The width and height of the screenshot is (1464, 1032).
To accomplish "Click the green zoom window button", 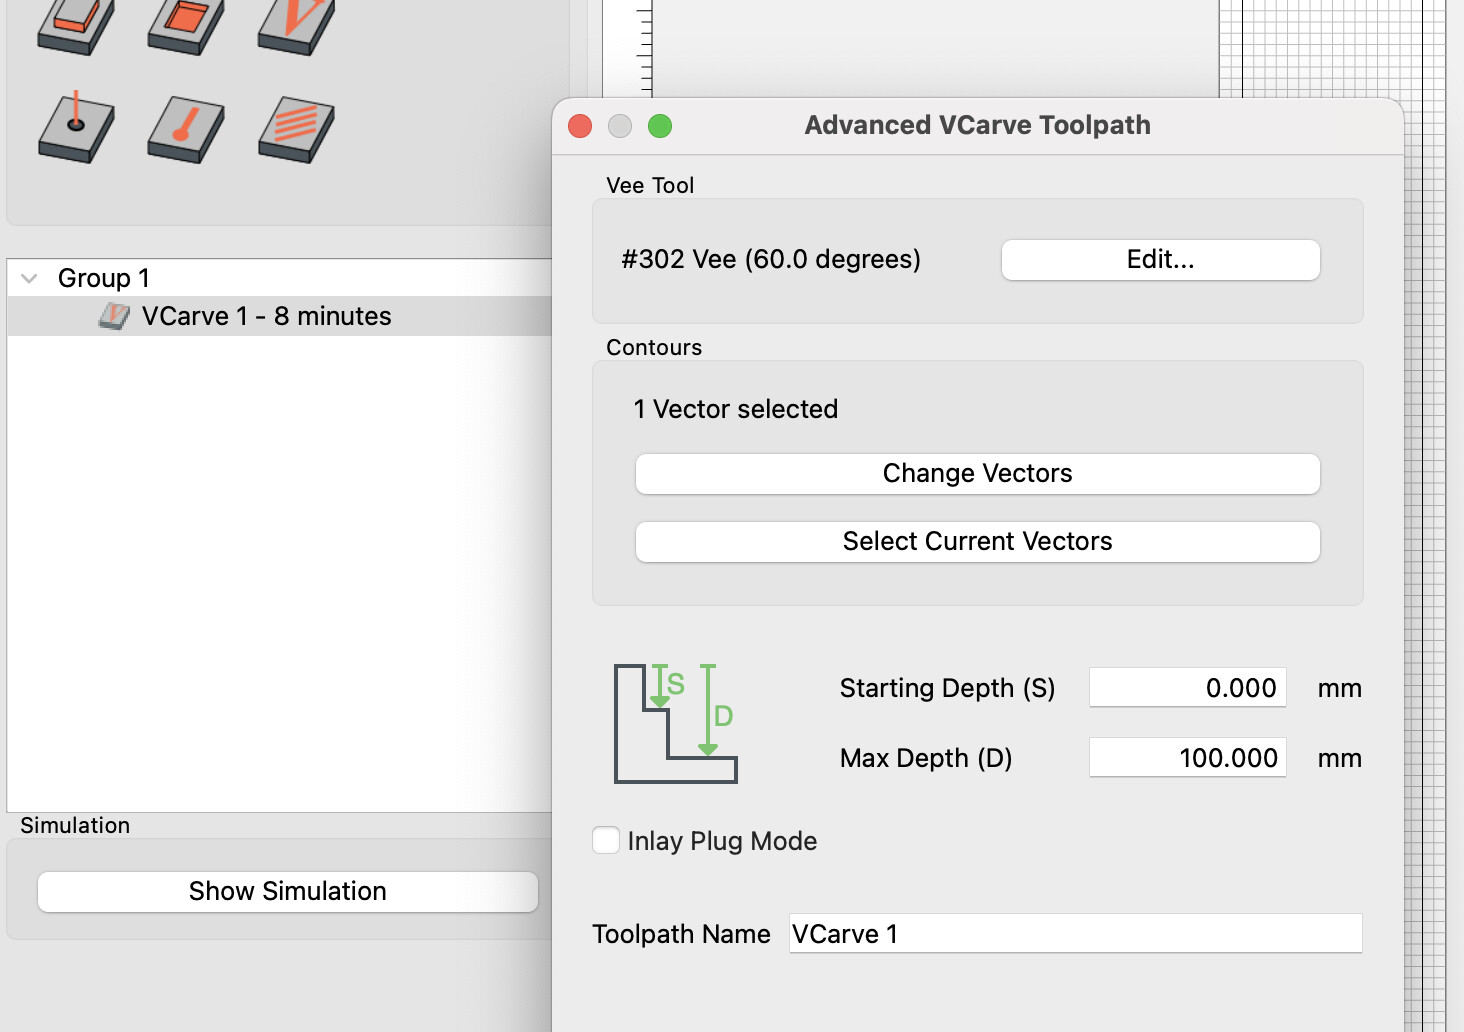I will (660, 126).
